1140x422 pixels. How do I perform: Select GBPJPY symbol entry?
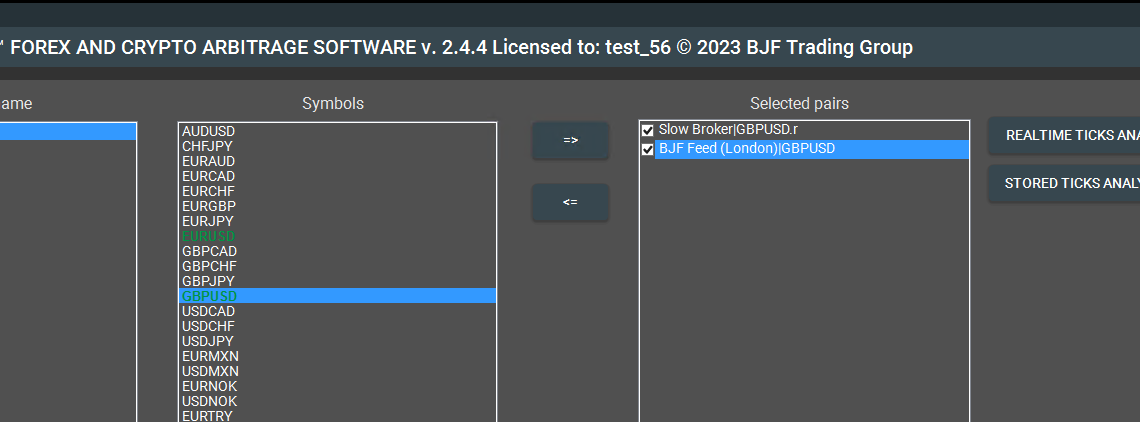tap(208, 281)
